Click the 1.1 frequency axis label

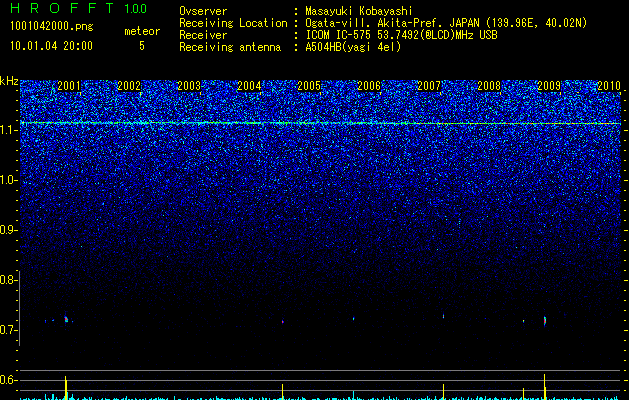coord(8,130)
